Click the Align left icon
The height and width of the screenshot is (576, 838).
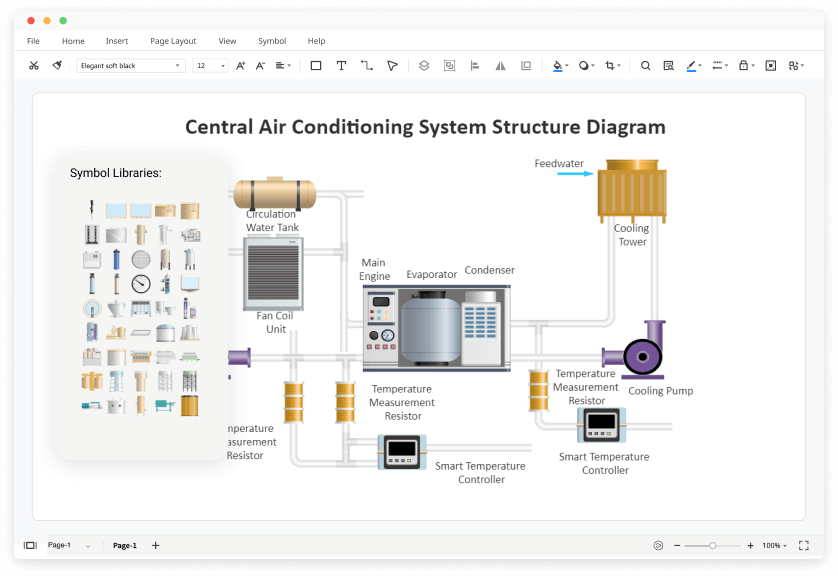click(475, 66)
